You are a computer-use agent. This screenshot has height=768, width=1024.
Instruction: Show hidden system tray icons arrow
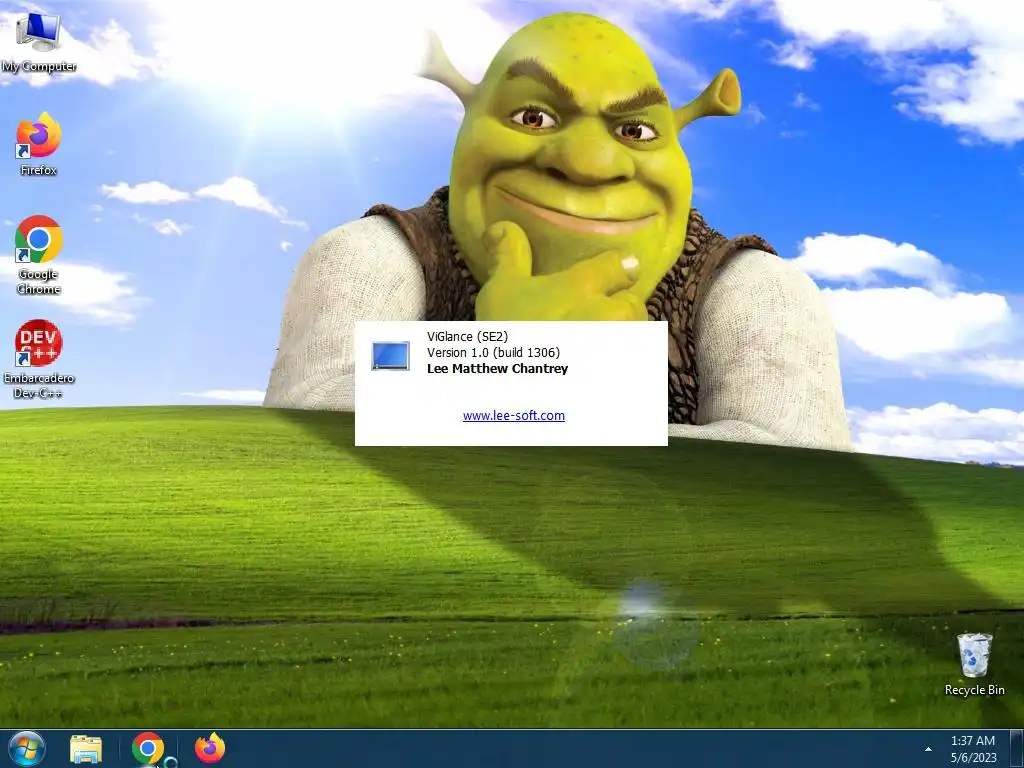click(928, 749)
